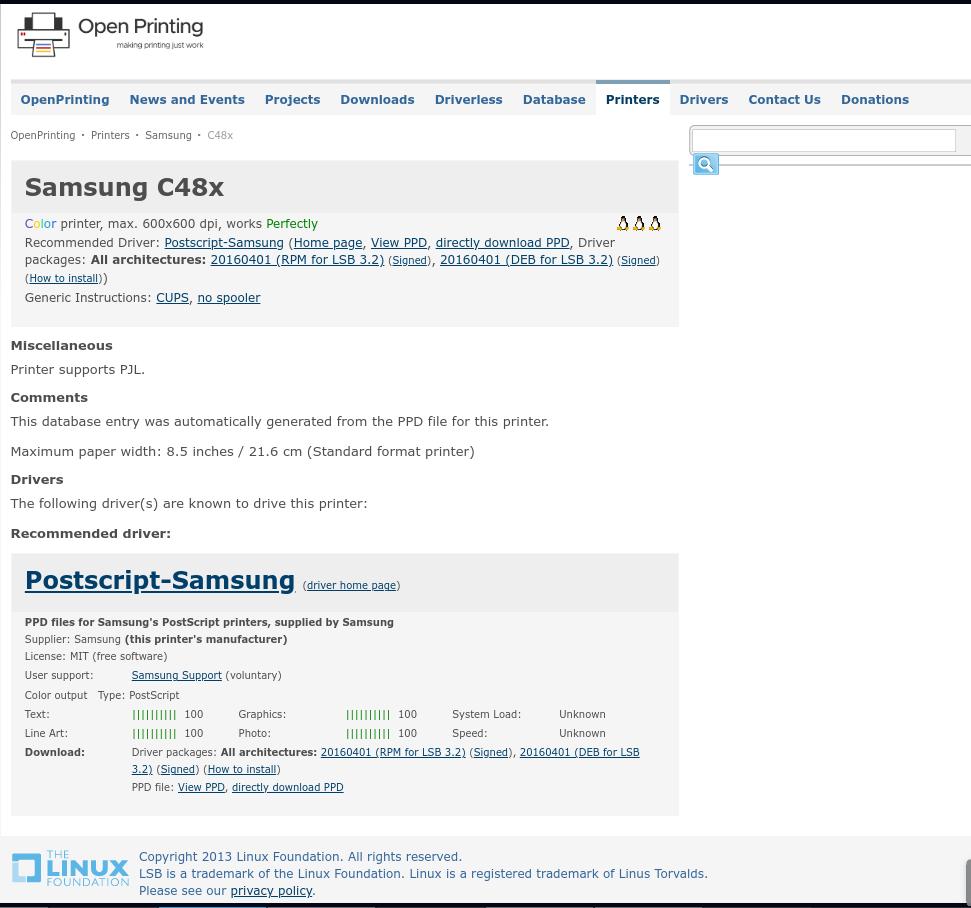
Task: Click the Graphics quality rating bar
Action: coord(368,715)
